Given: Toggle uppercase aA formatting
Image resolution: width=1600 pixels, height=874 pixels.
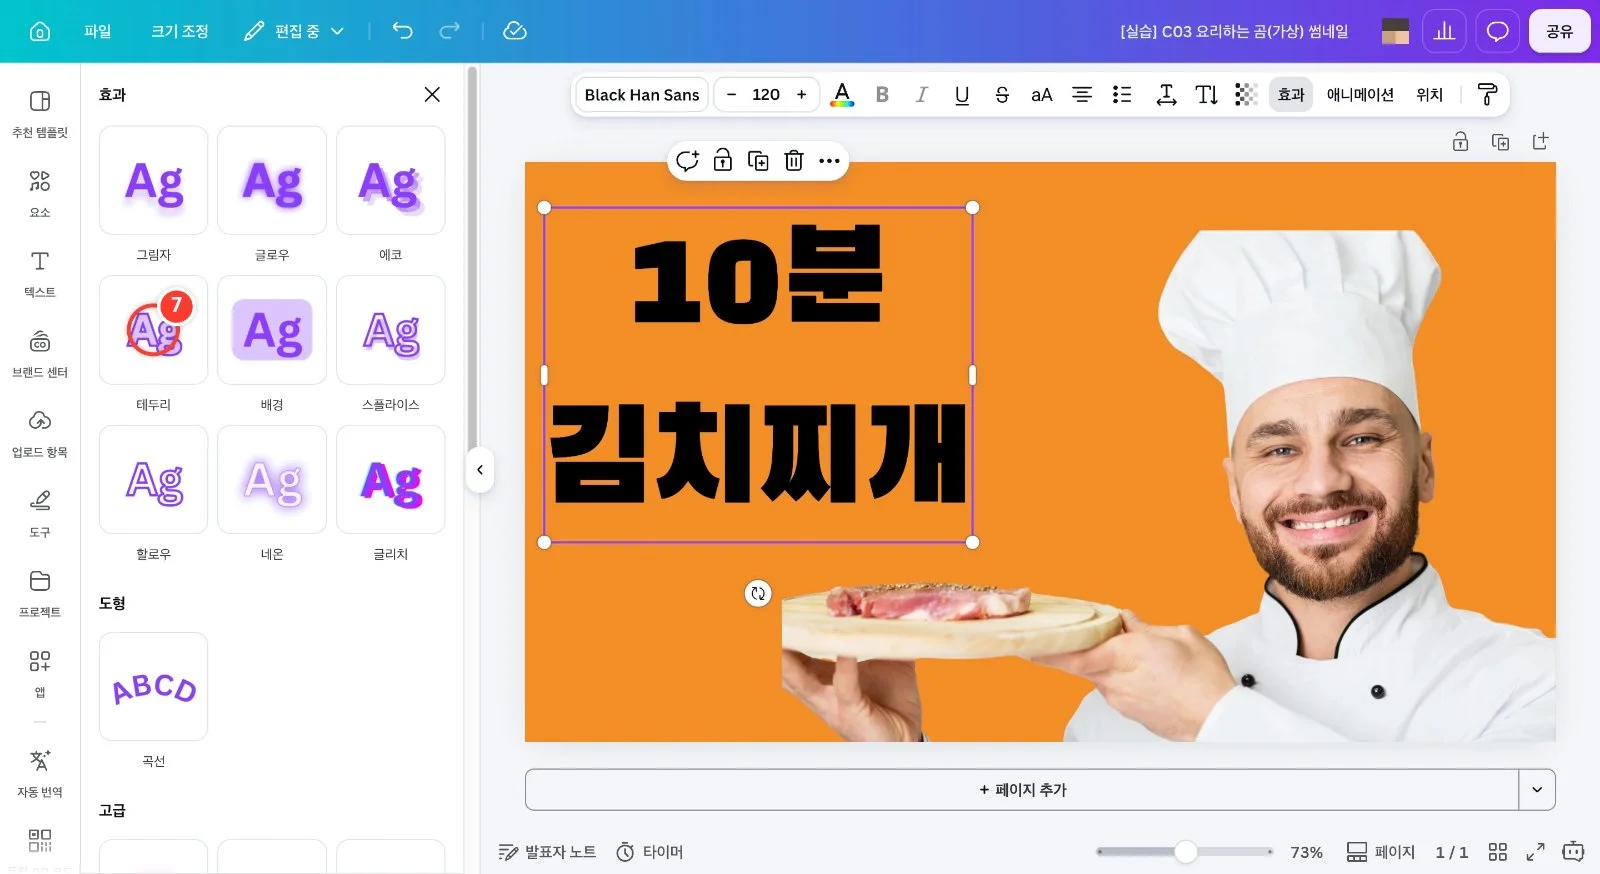Looking at the screenshot, I should [1042, 94].
